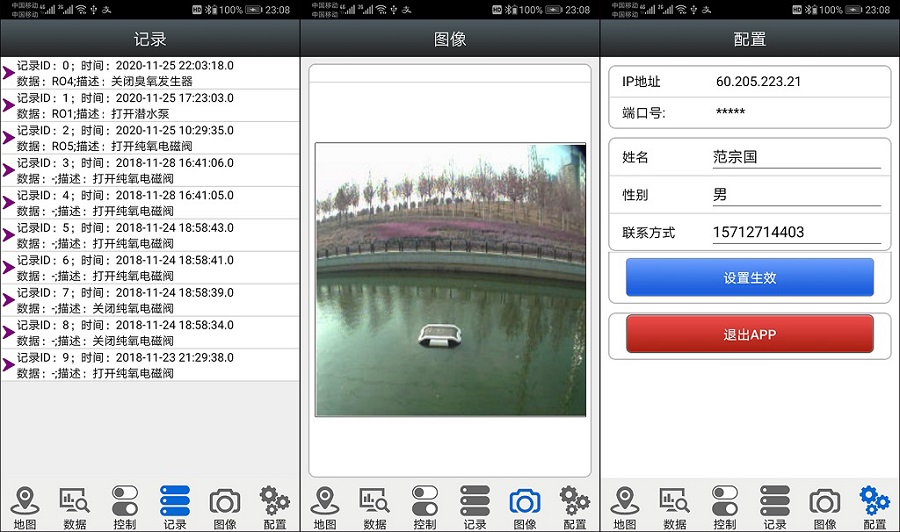Tap the IP地址 value 60.205.223.21
This screenshot has width=900, height=532.
tap(758, 82)
